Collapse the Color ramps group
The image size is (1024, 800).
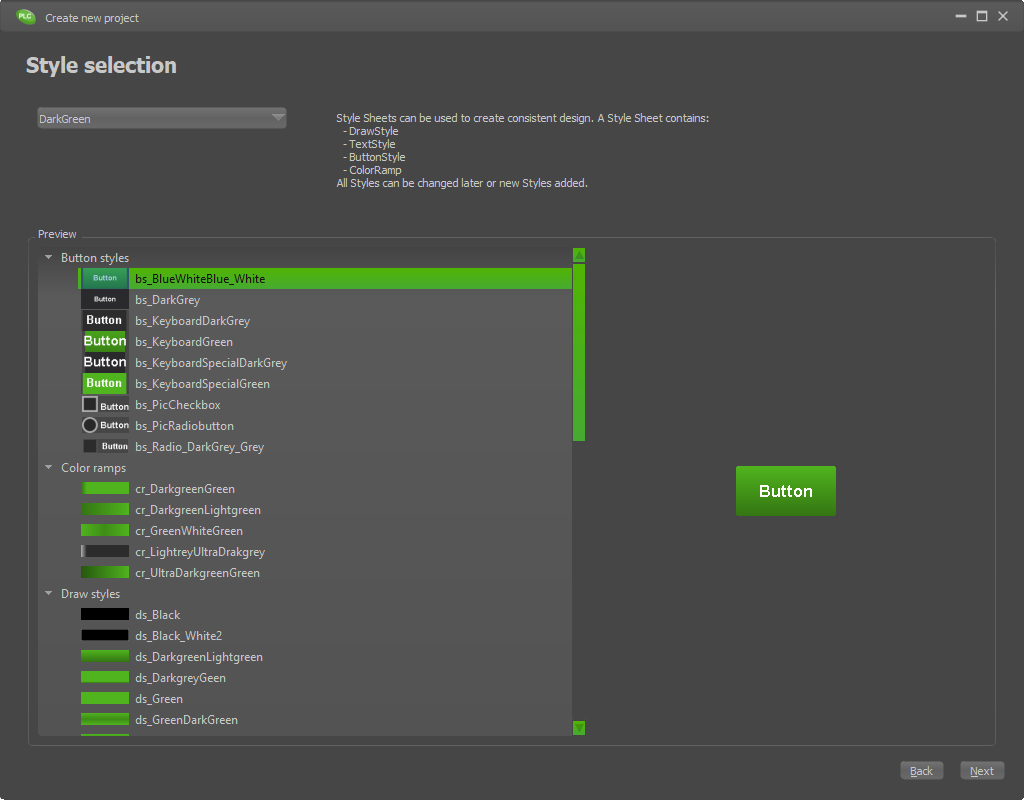[x=49, y=467]
